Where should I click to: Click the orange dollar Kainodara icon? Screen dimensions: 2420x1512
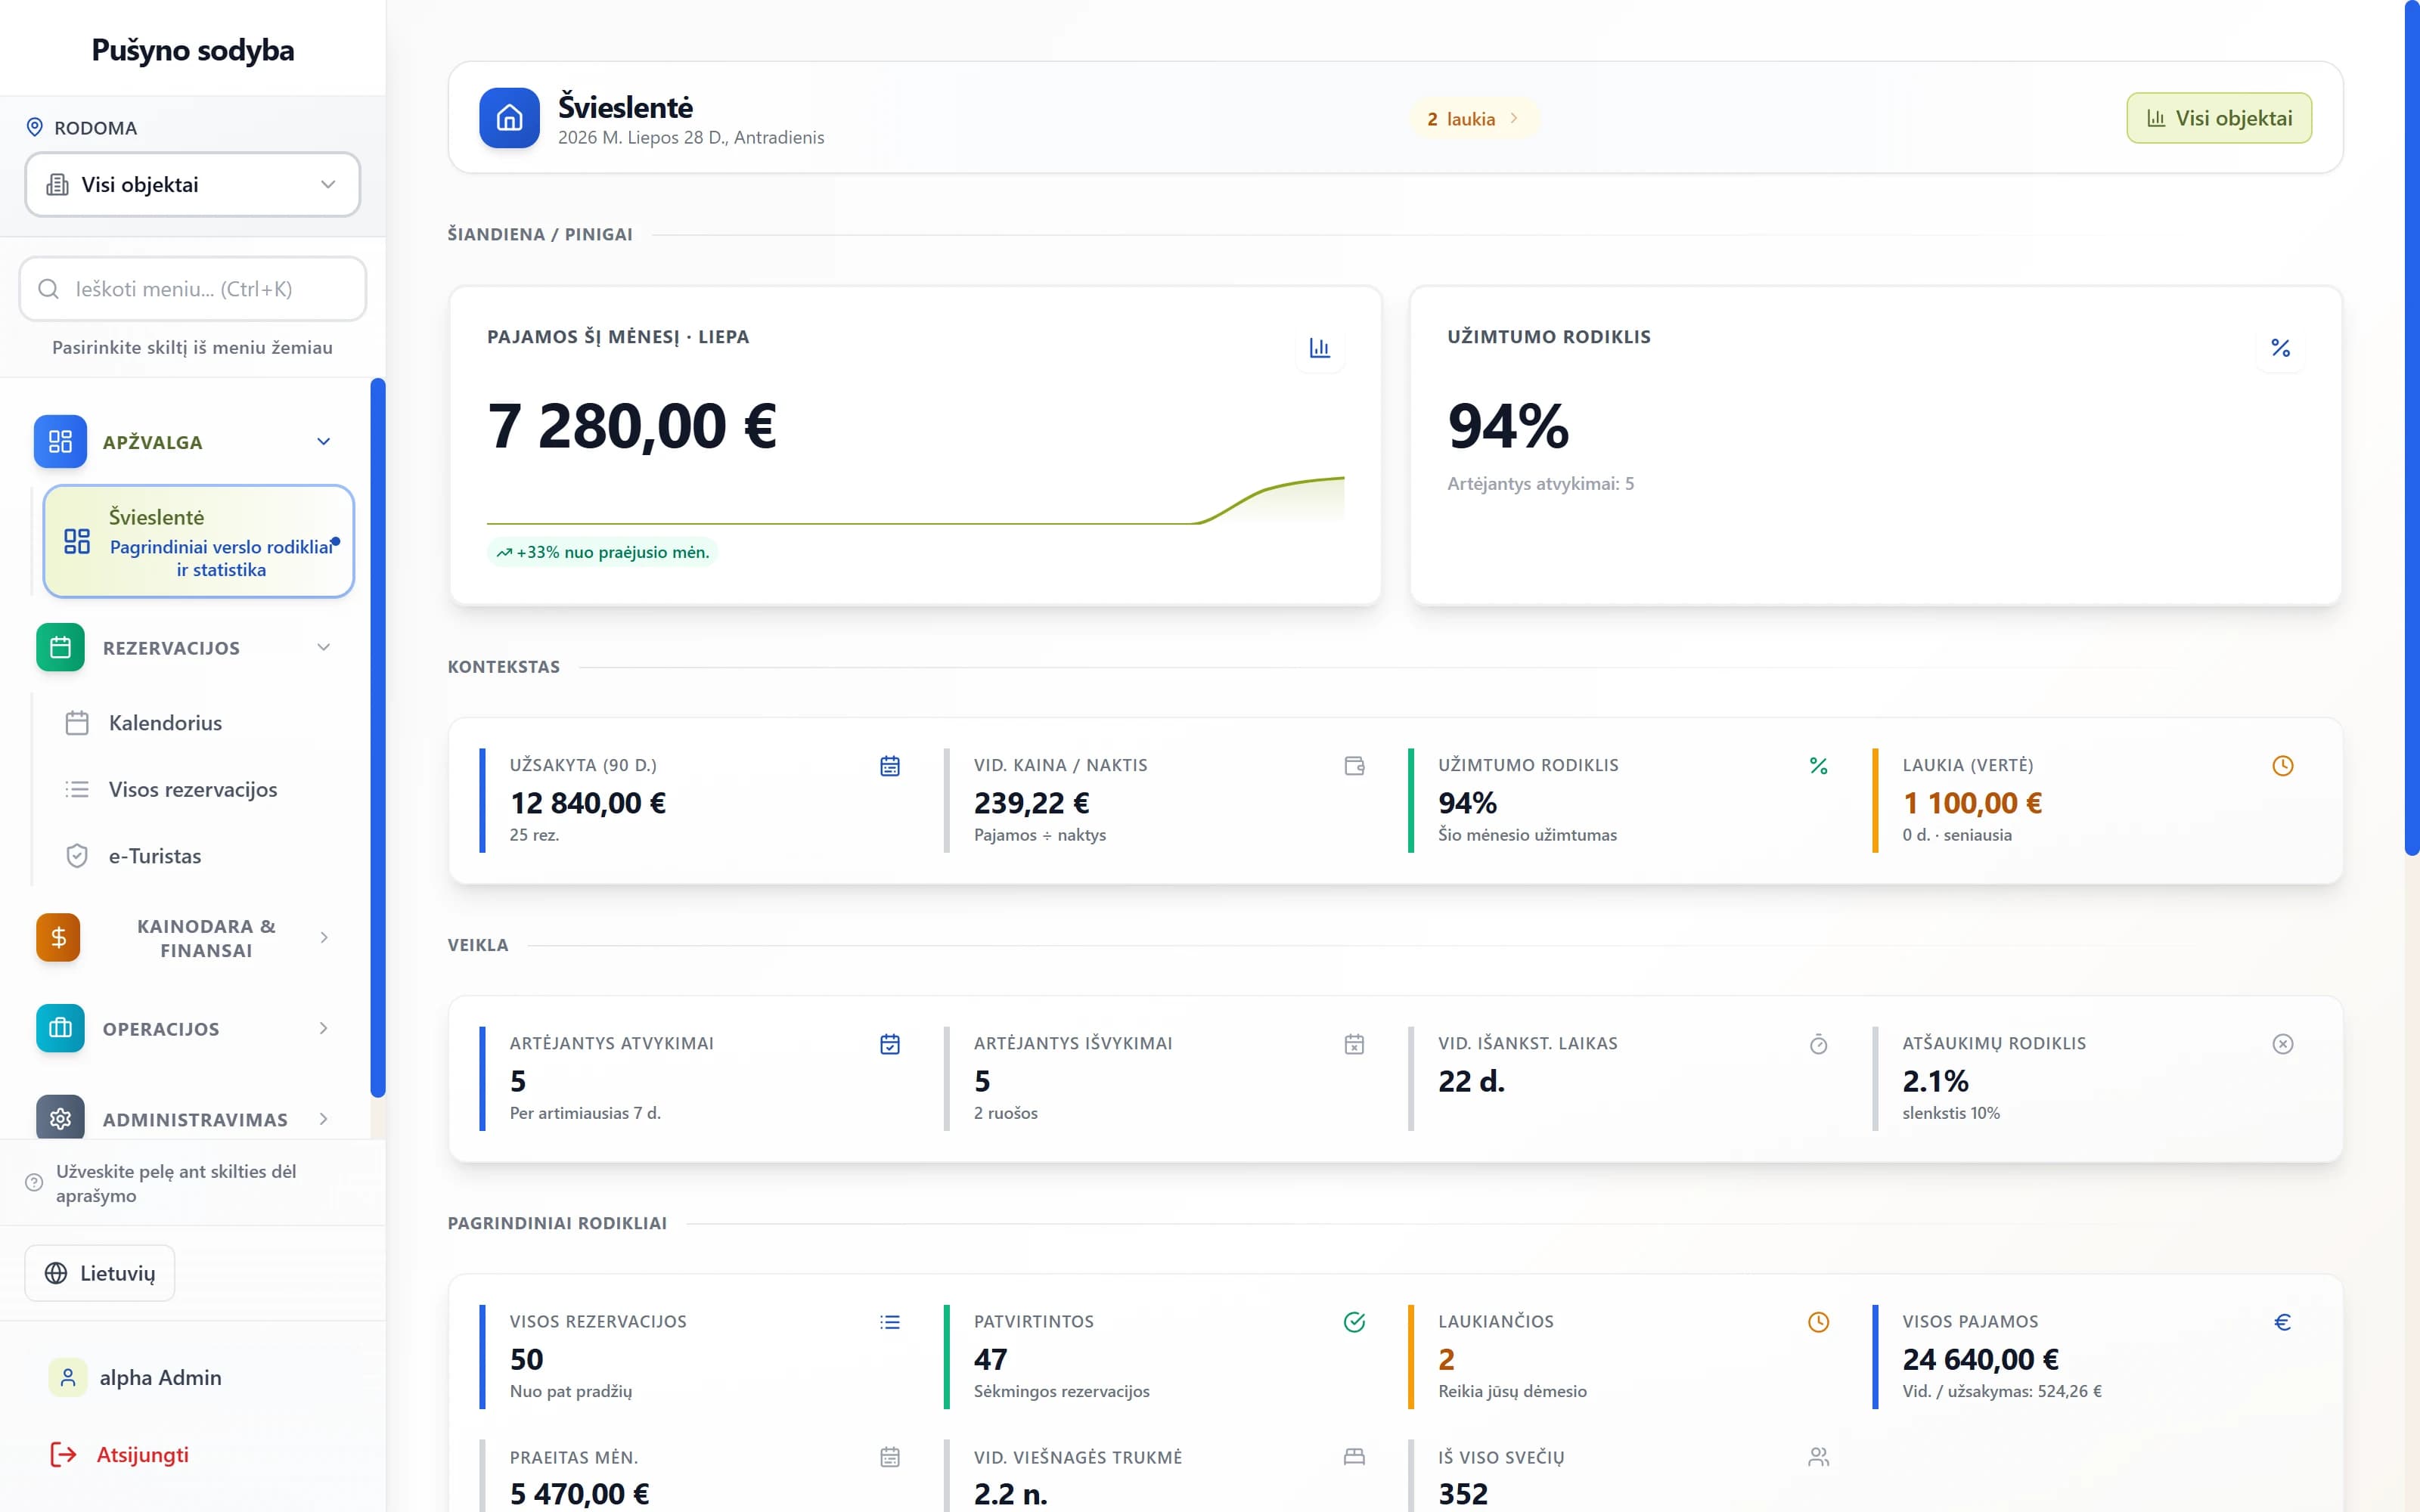click(59, 937)
